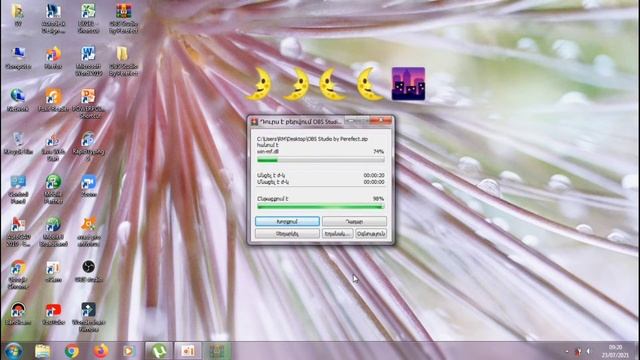Click the Cancel button in extraction dialog
This screenshot has height=360, width=640.
(x=287, y=233)
